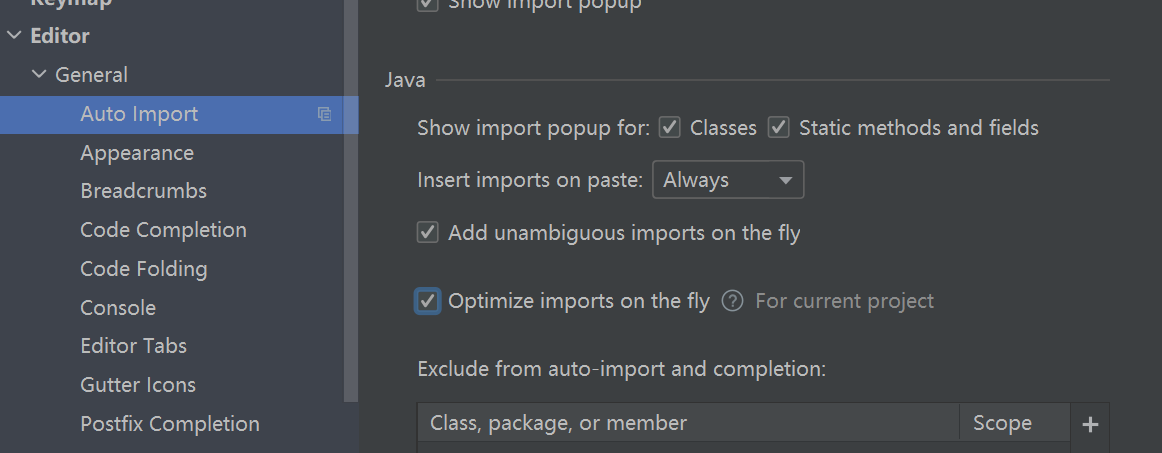Select the Appearance settings page

[137, 153]
